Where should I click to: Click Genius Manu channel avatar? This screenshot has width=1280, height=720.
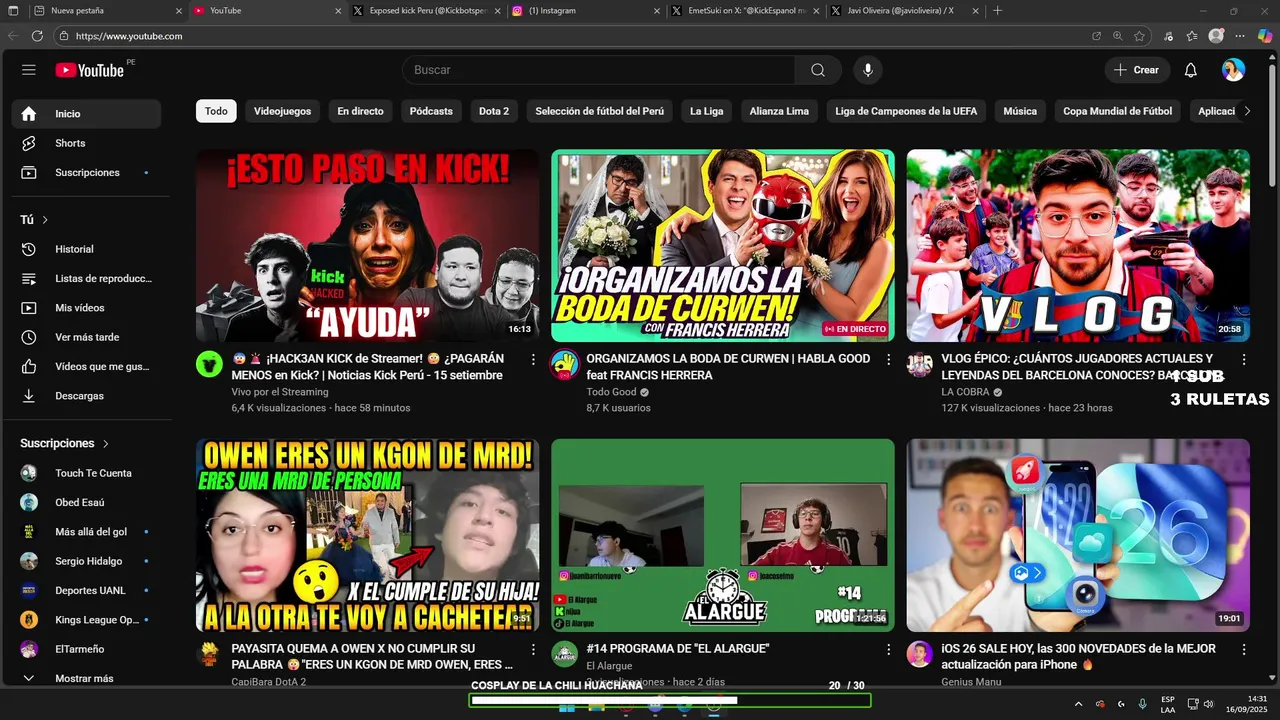pos(919,654)
